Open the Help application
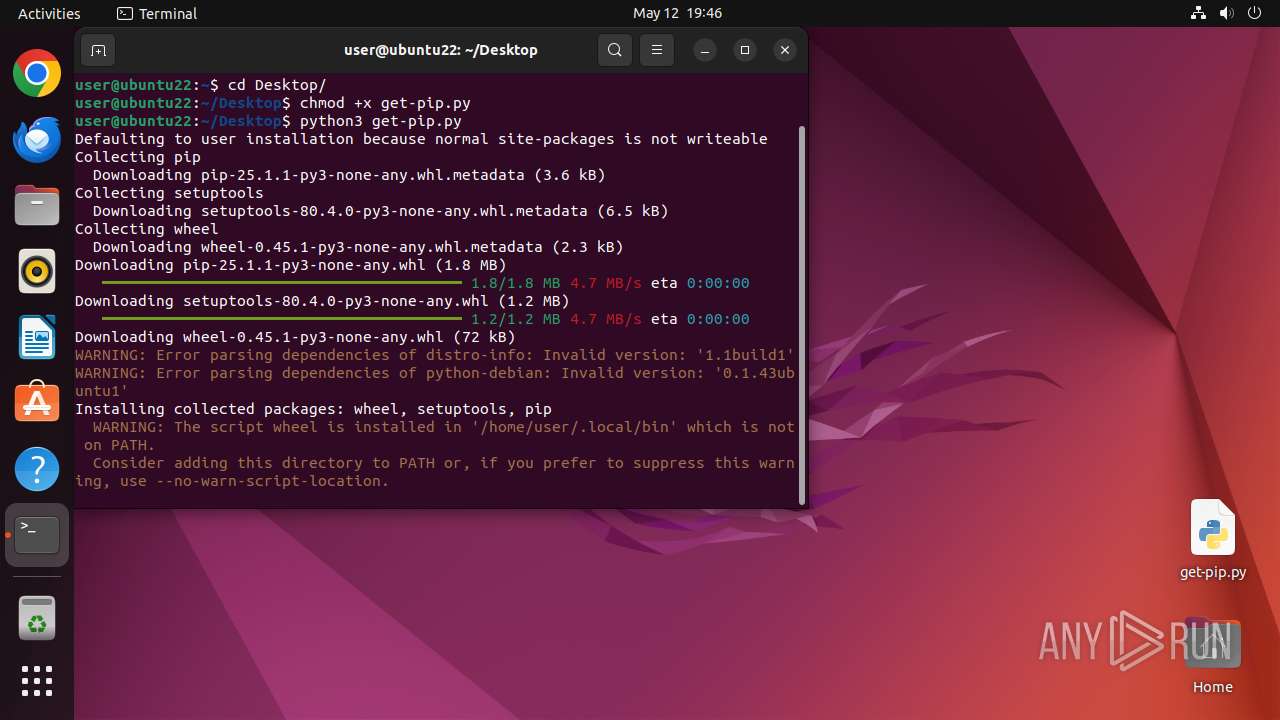Viewport: 1280px width, 720px height. coord(37,469)
